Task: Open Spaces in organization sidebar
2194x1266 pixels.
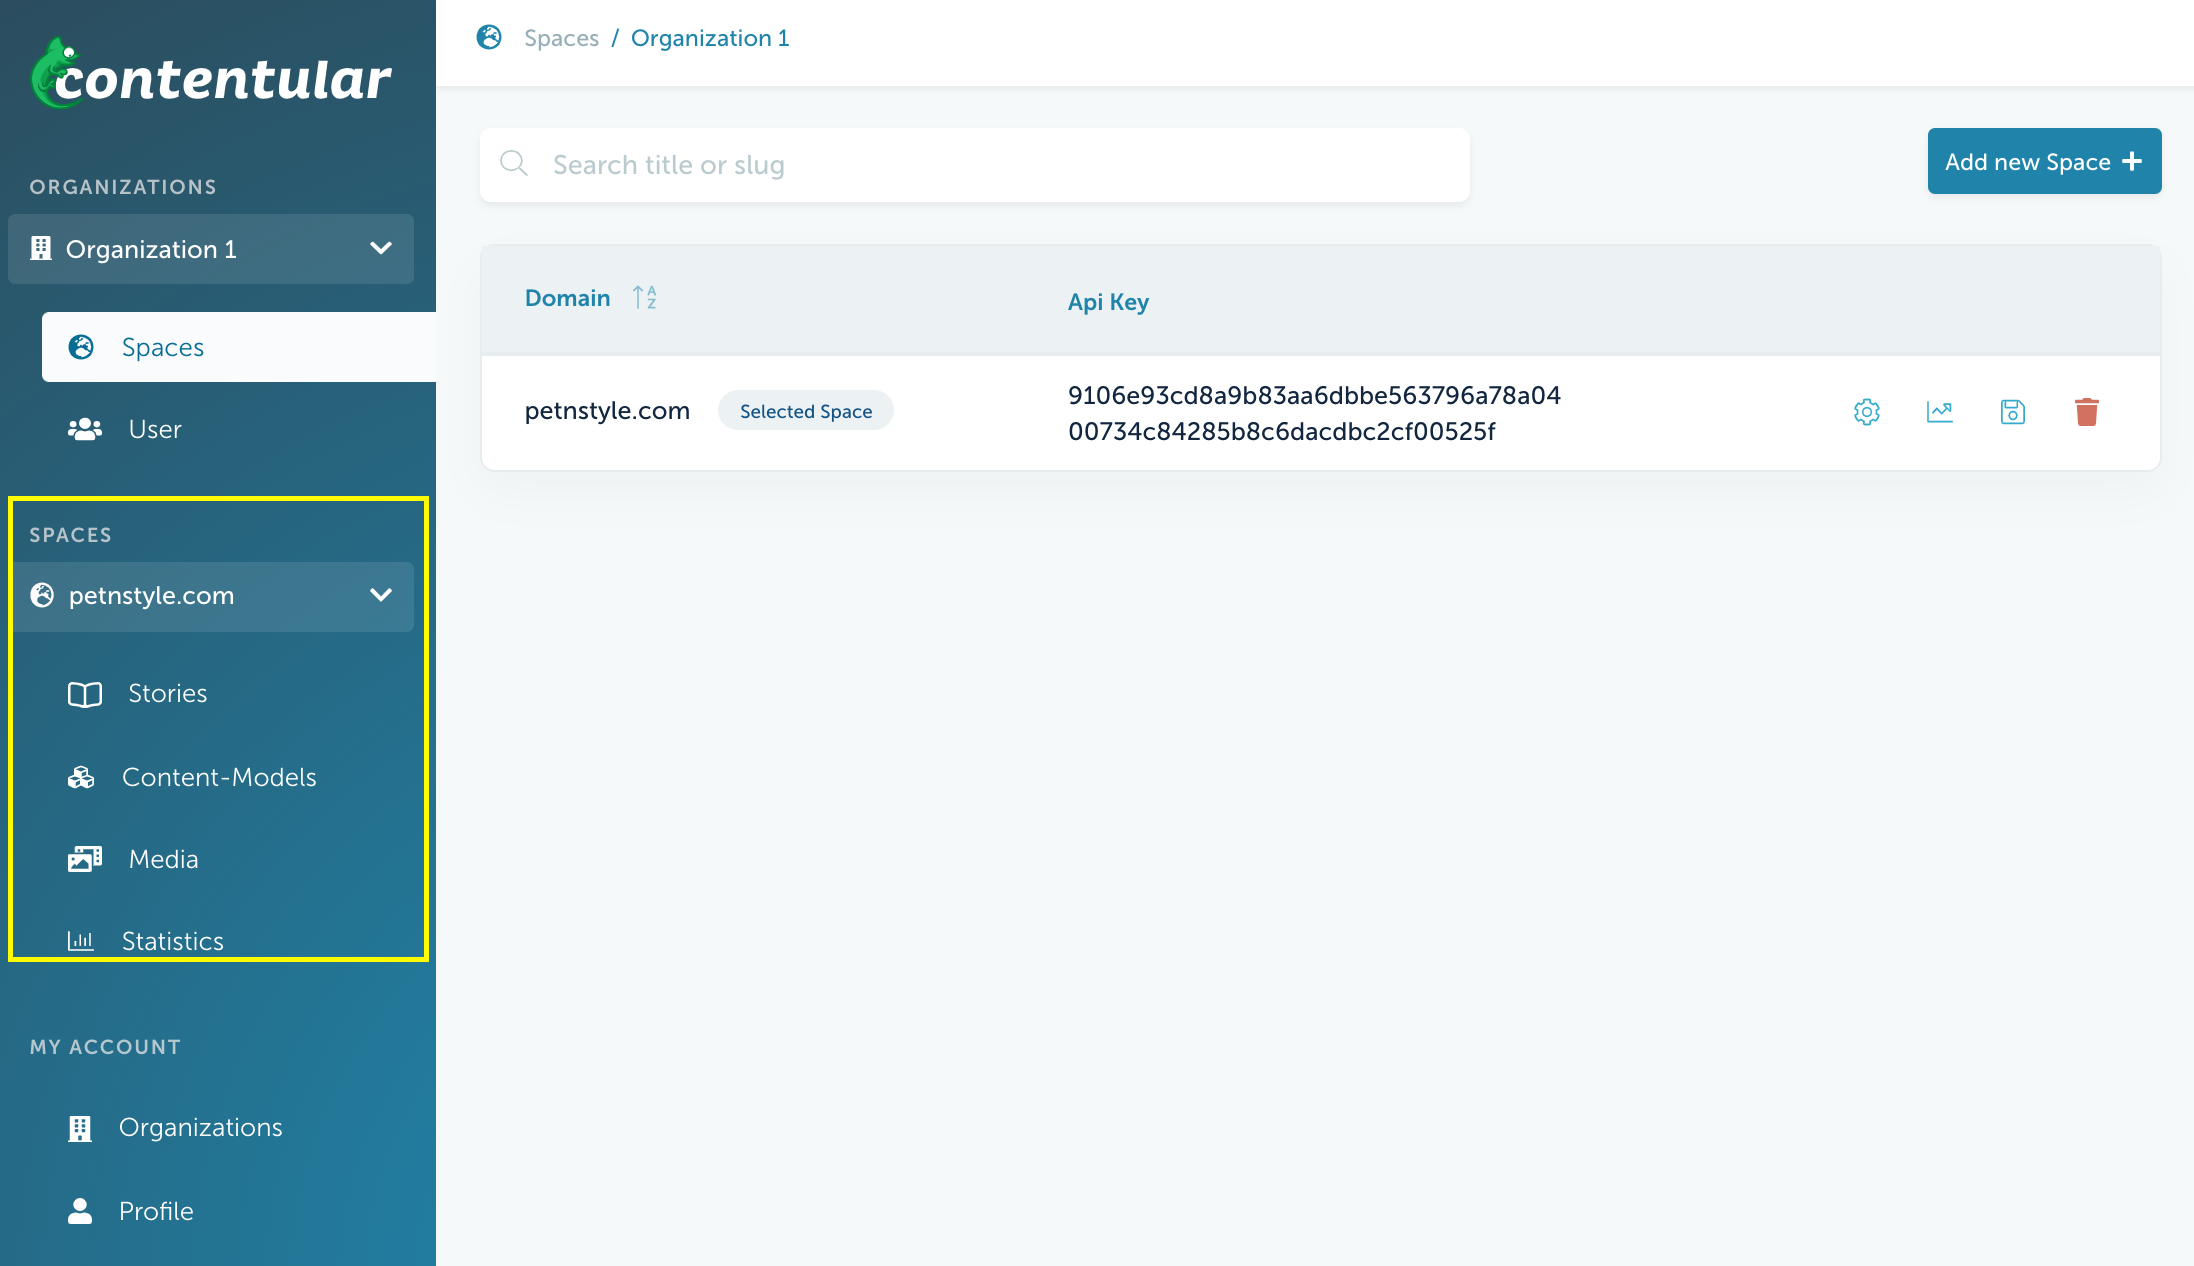Action: pyautogui.click(x=239, y=347)
